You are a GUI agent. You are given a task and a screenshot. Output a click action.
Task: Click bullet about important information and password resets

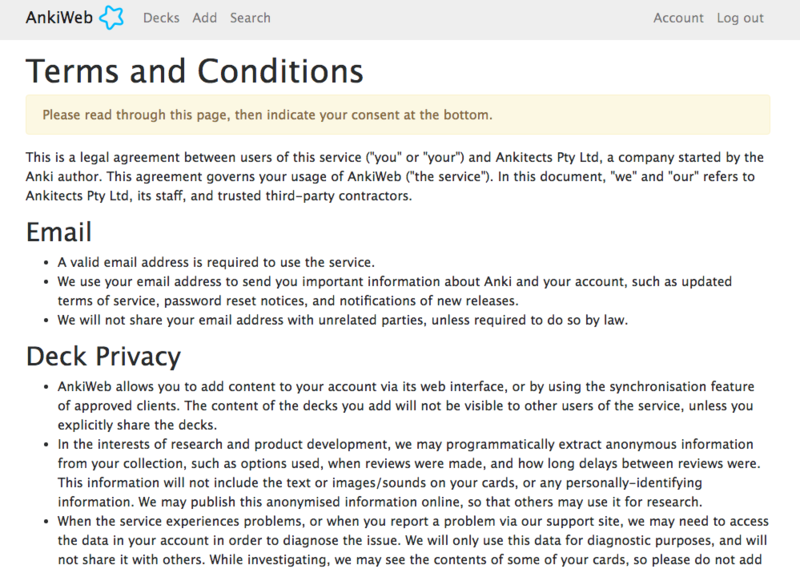[x=394, y=291]
